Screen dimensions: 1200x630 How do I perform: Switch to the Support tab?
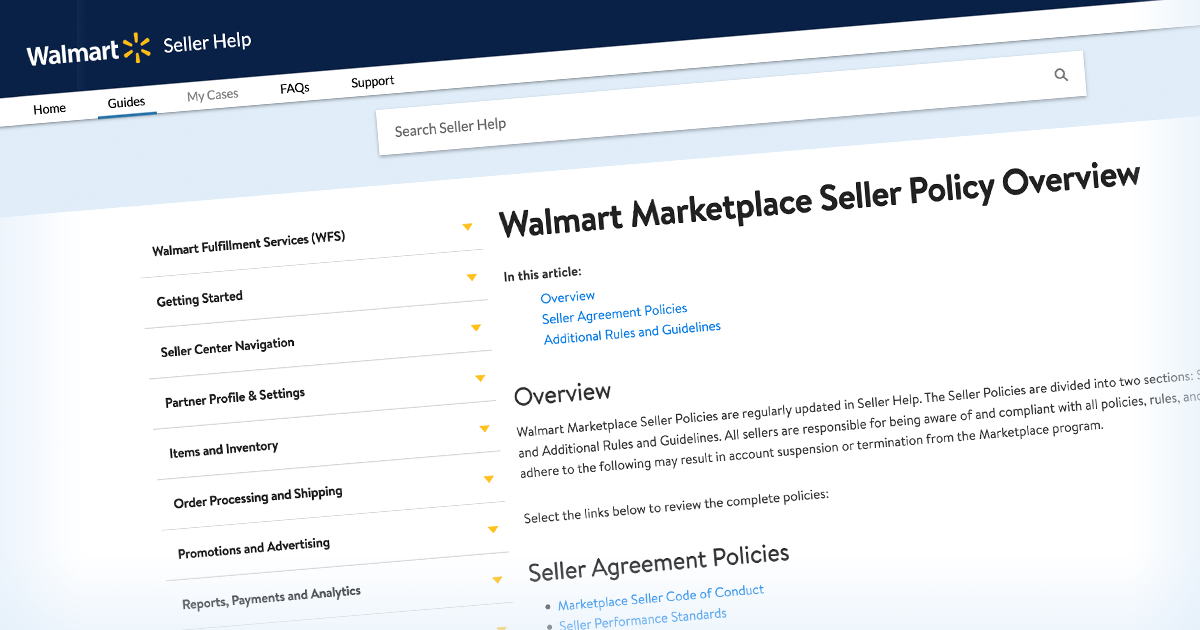[x=373, y=82]
